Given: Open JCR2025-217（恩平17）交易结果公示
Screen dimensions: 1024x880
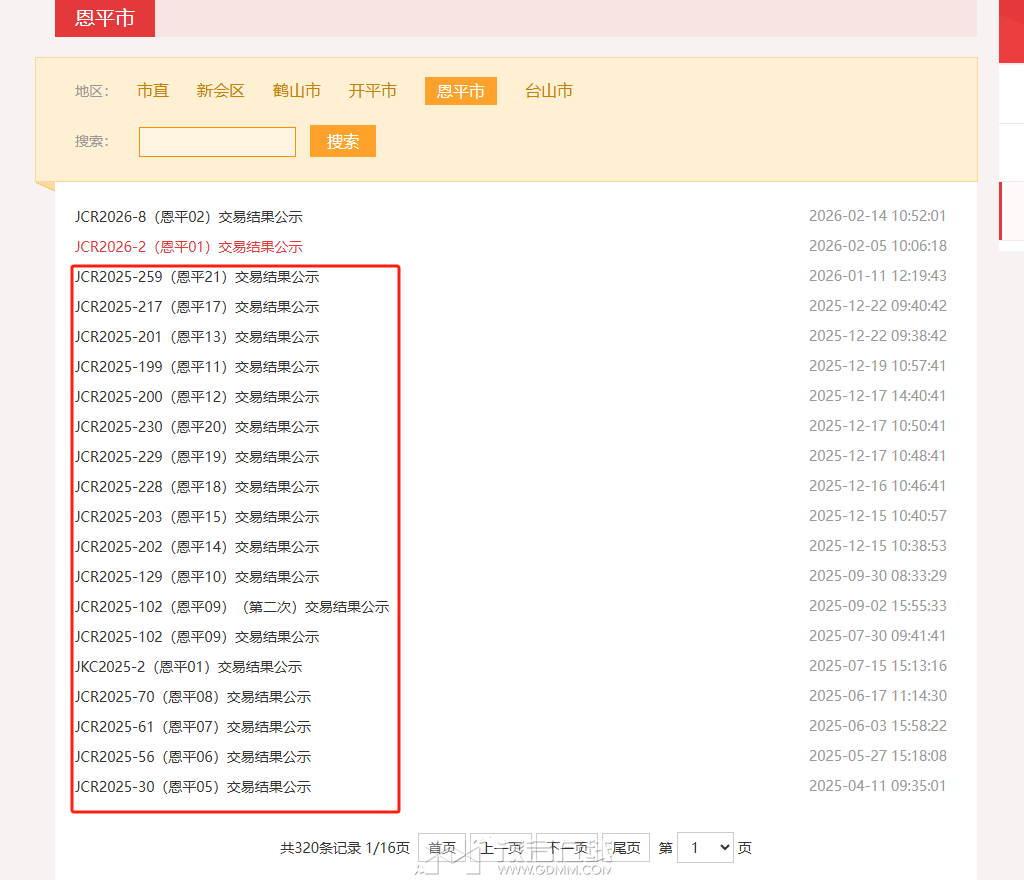Looking at the screenshot, I should [x=197, y=307].
